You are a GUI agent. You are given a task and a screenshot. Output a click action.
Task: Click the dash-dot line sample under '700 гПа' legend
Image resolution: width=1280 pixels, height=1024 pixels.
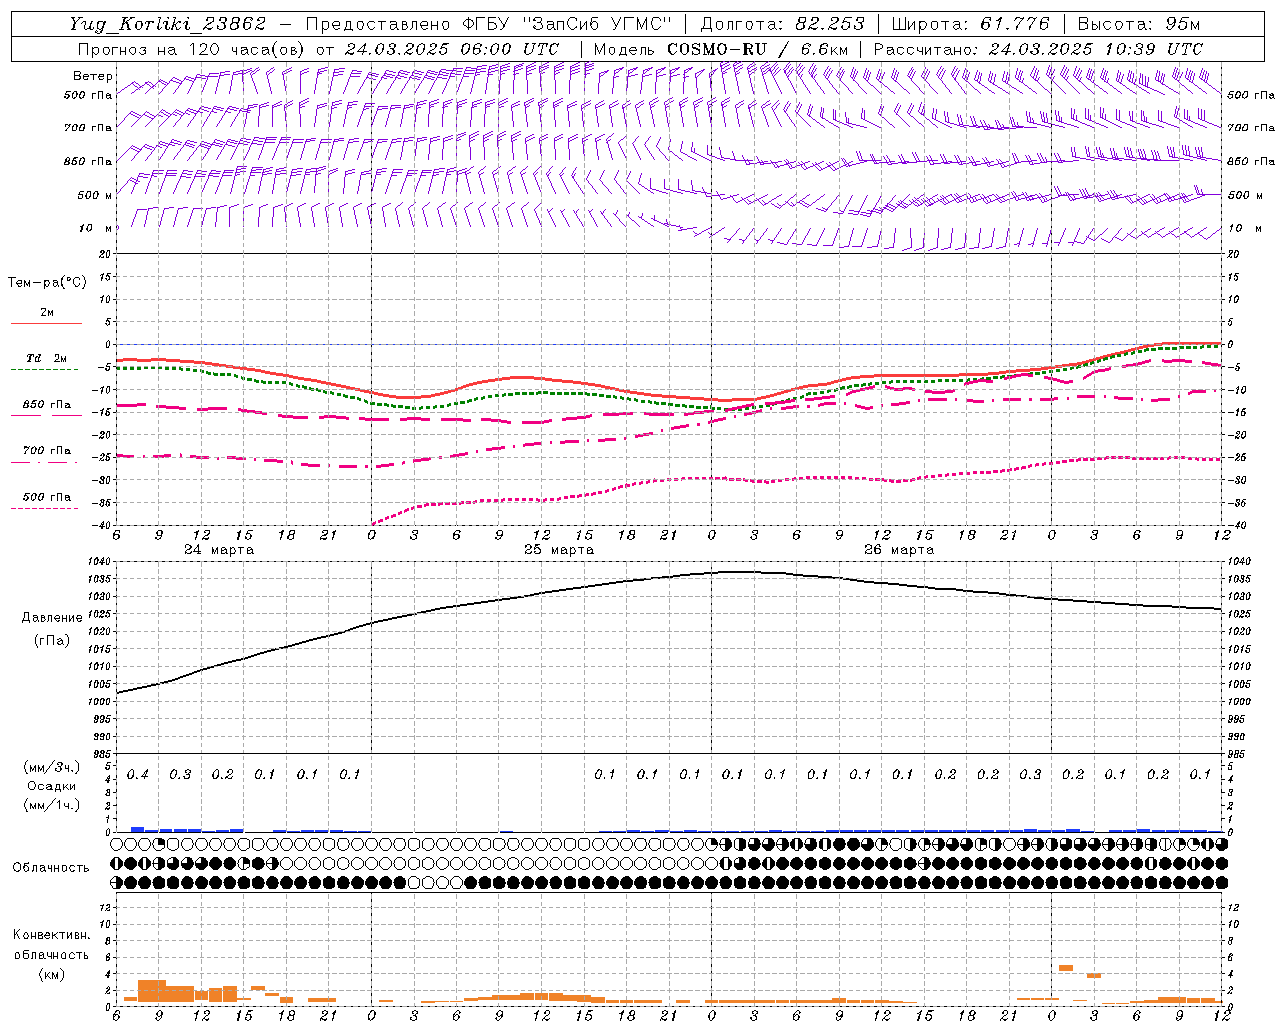click(45, 463)
